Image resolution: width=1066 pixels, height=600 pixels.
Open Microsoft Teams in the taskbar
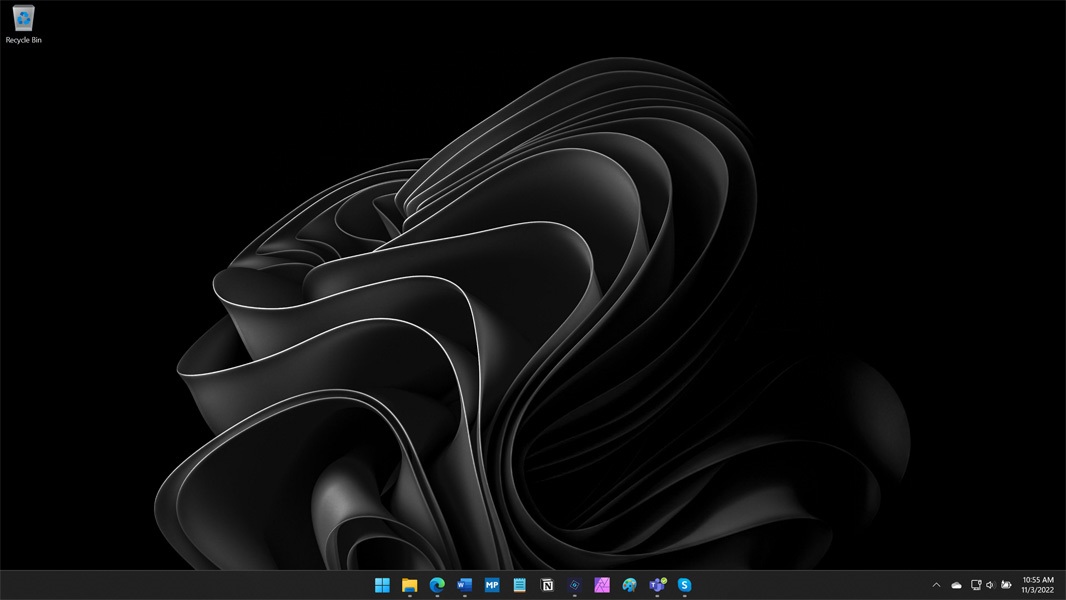[x=657, y=585]
